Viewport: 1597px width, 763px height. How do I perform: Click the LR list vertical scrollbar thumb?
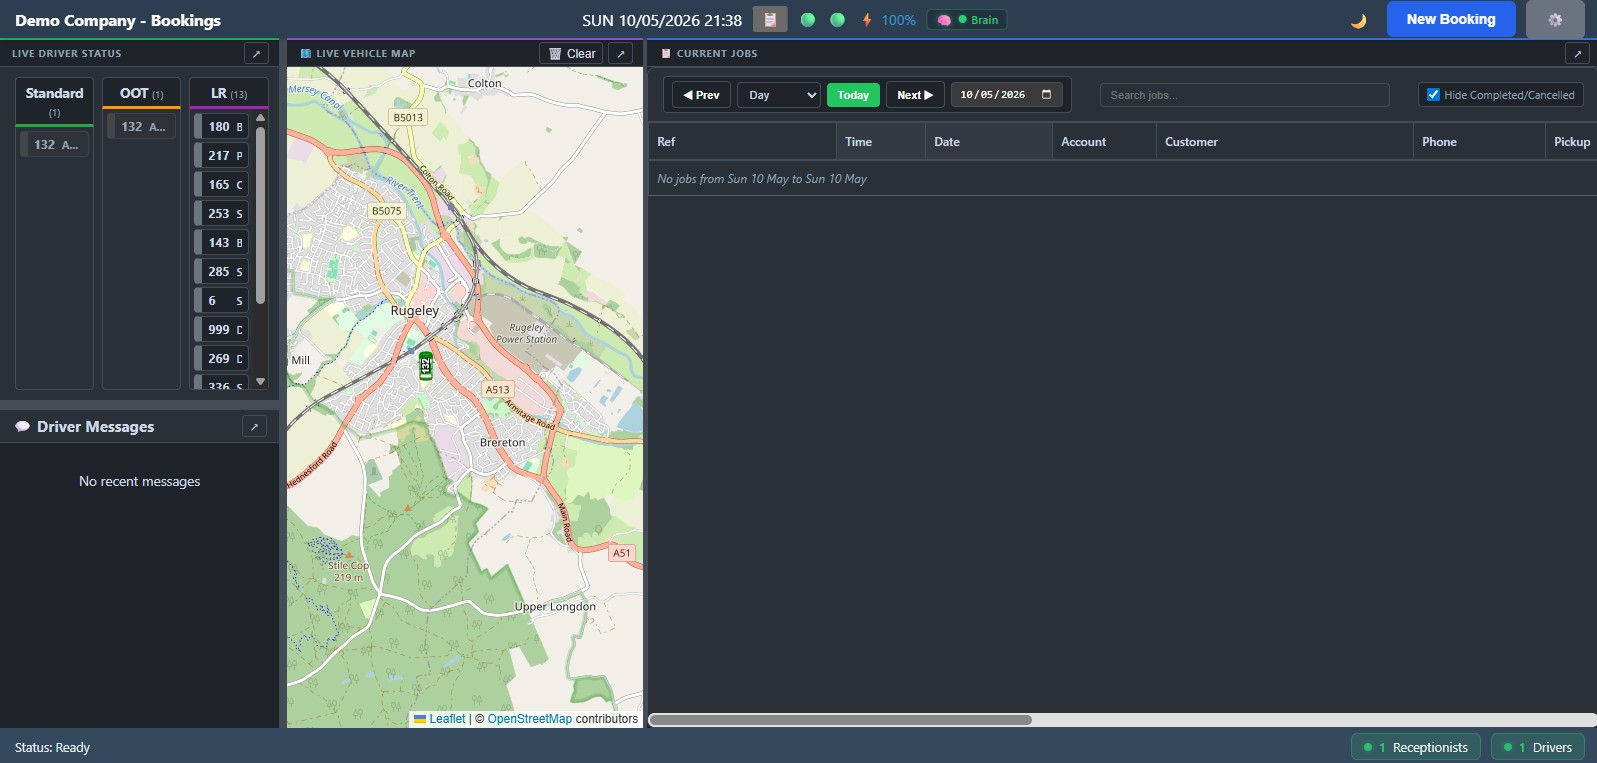tap(261, 214)
